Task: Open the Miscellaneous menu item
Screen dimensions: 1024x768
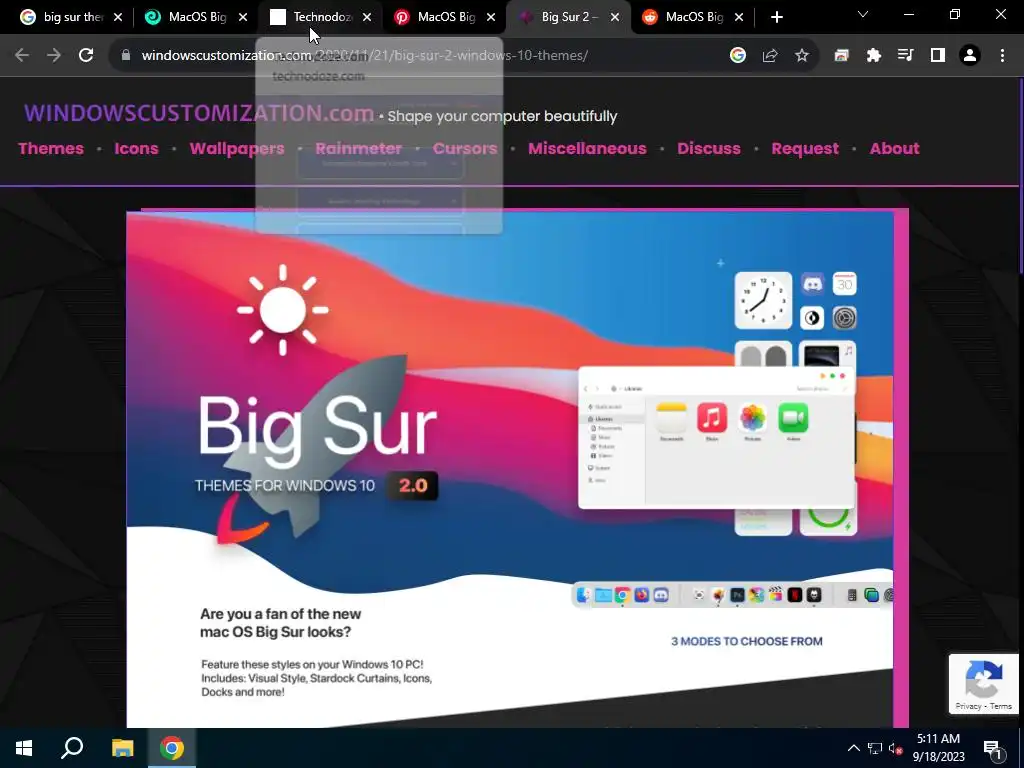Action: pyautogui.click(x=587, y=148)
